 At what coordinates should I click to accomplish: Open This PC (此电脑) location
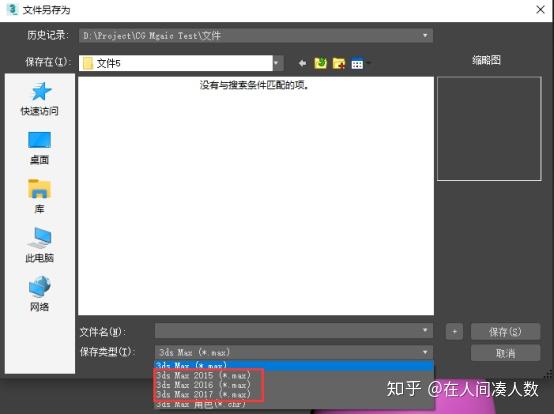(39, 245)
